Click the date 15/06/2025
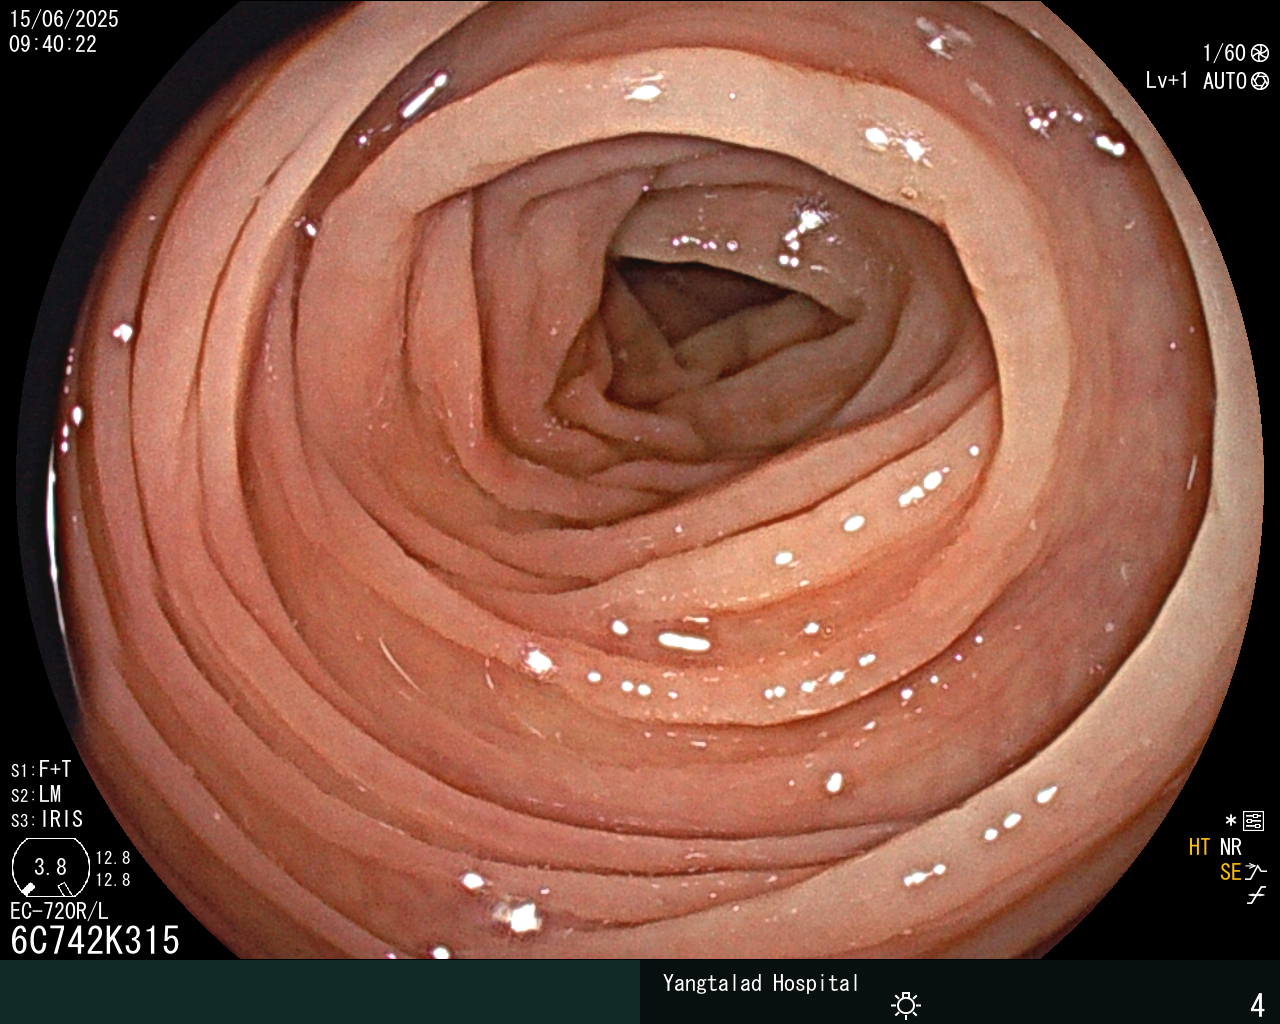Viewport: 1280px width, 1024px height. (x=64, y=19)
